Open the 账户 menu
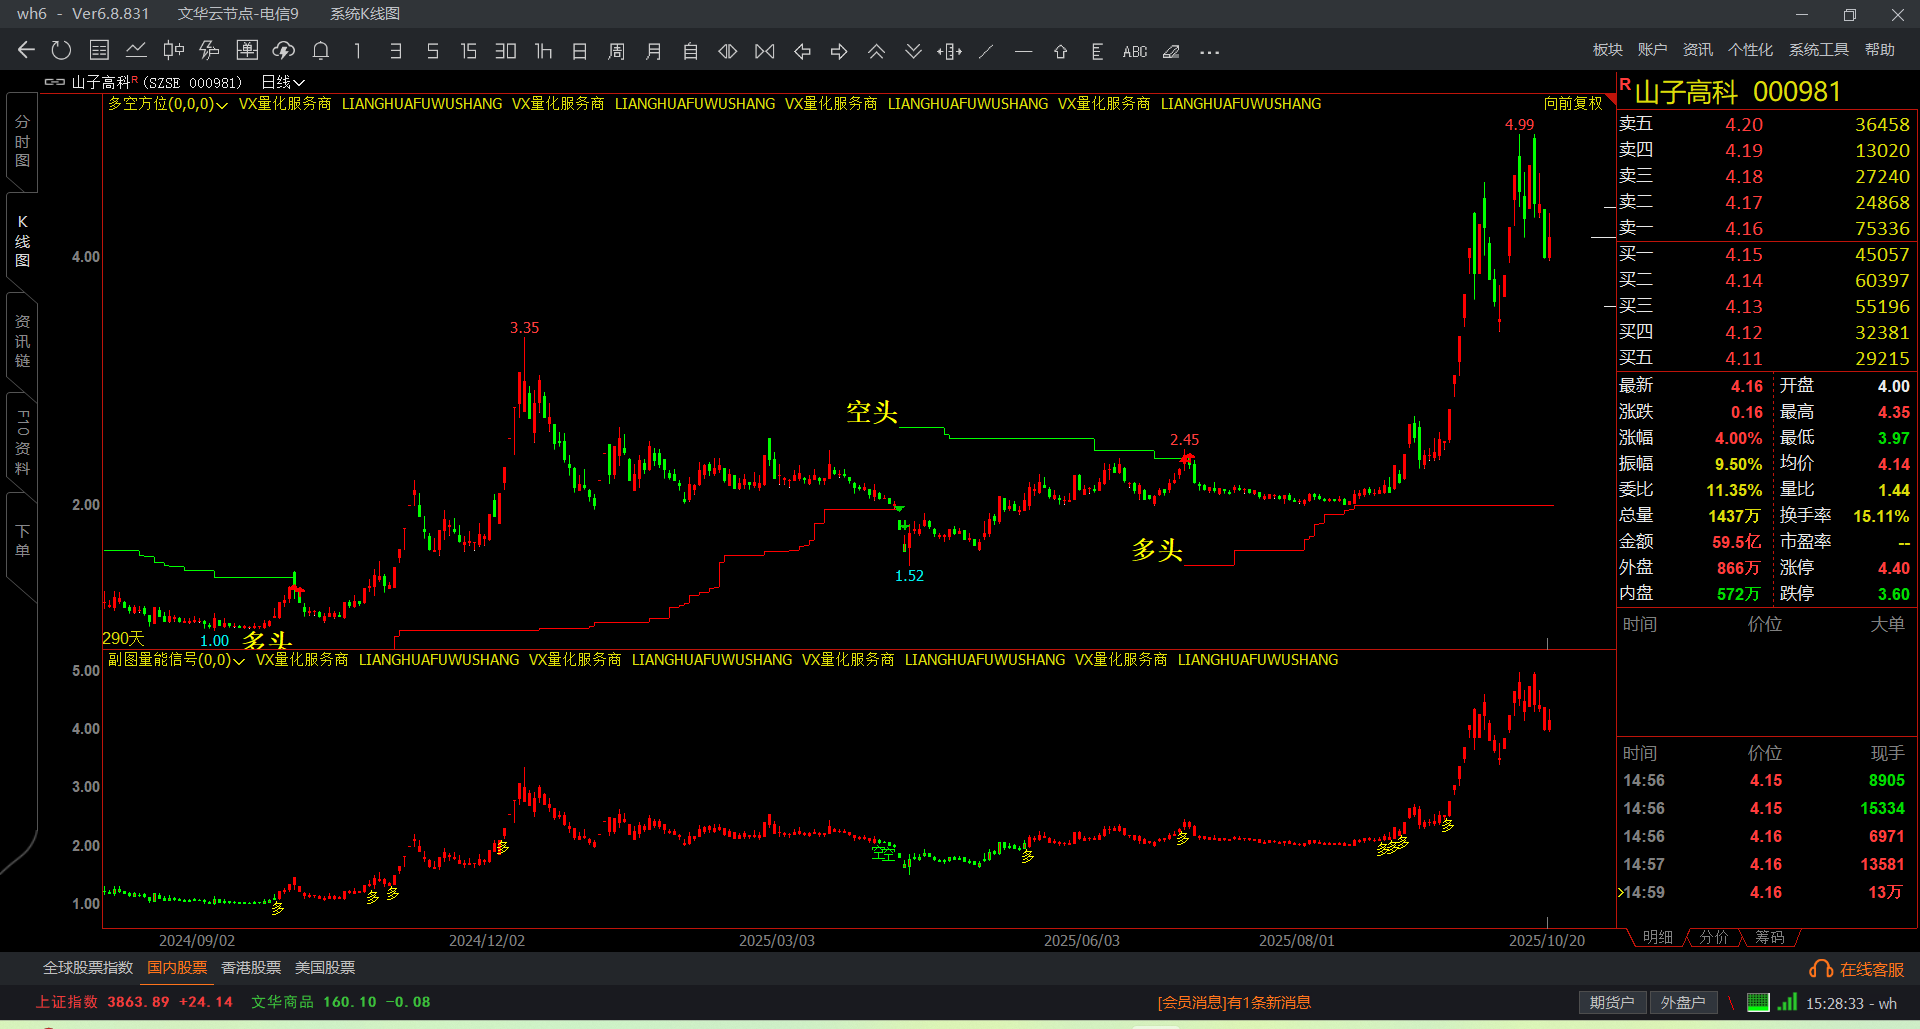Viewport: 1920px width, 1029px height. 1653,50
